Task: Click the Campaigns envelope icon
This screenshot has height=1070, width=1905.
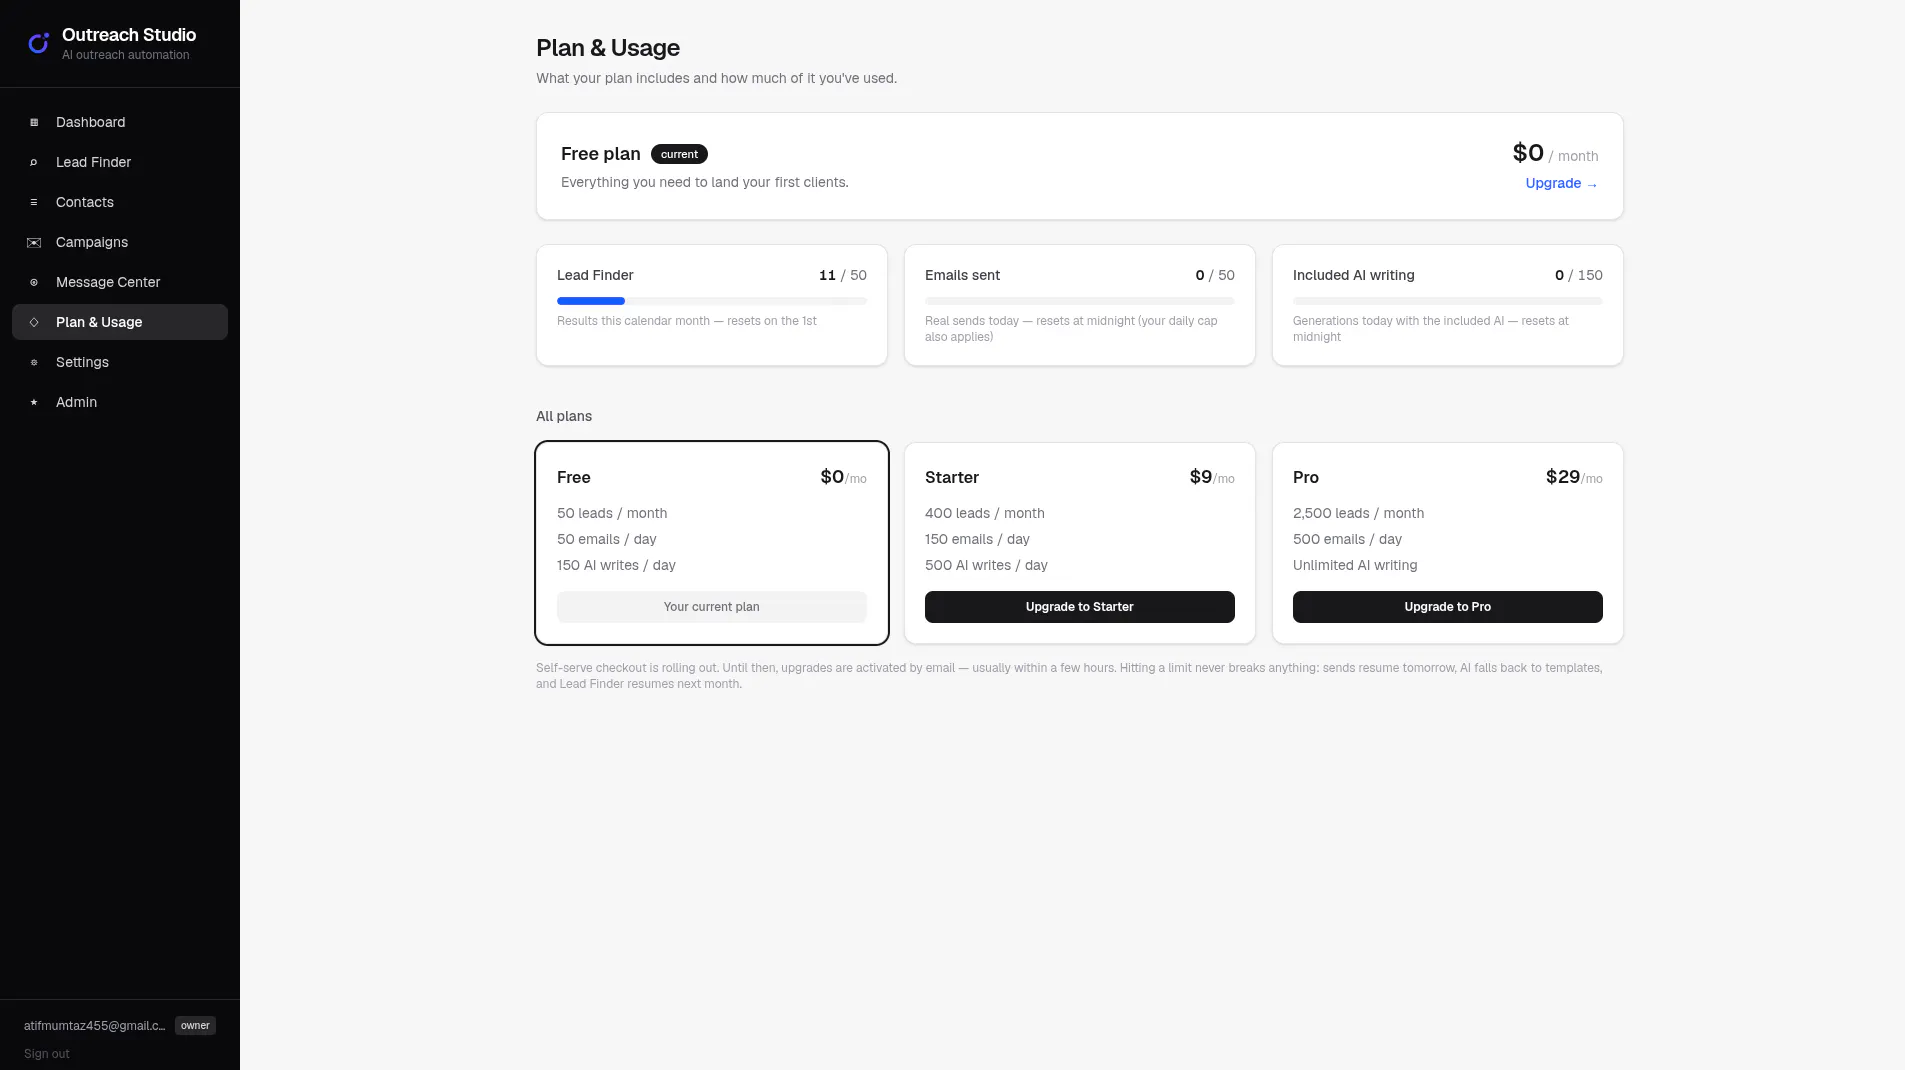Action: pos(34,242)
